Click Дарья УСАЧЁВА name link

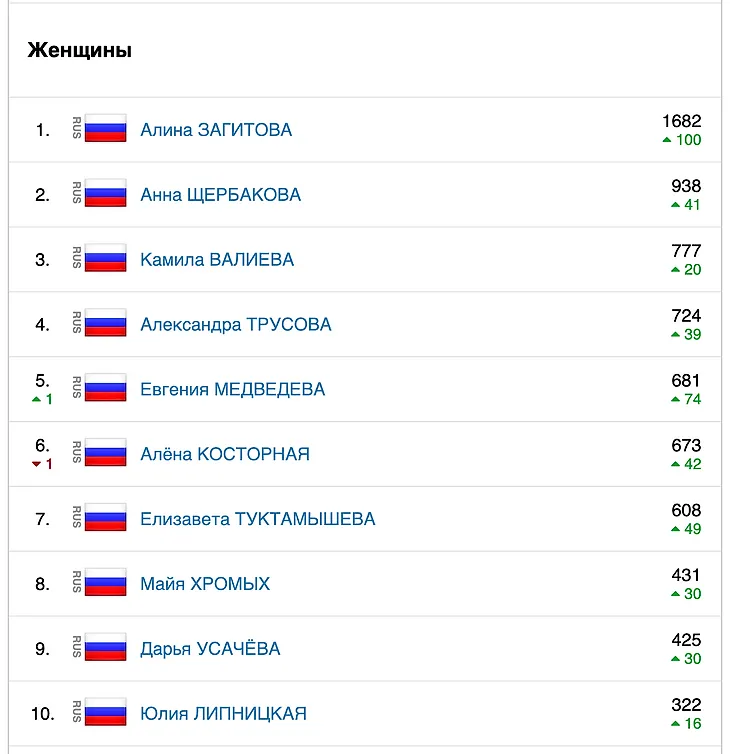pyautogui.click(x=210, y=649)
